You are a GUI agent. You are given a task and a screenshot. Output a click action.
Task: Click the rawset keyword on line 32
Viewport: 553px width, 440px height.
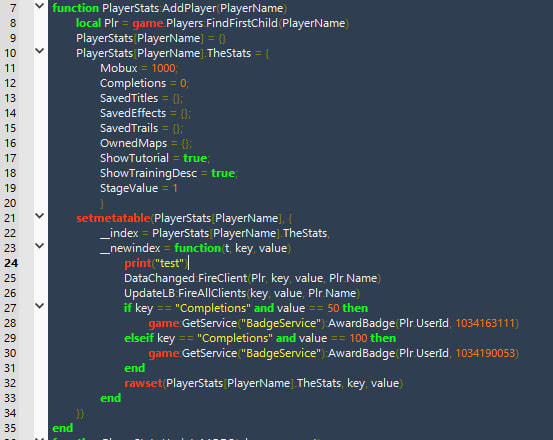point(143,383)
